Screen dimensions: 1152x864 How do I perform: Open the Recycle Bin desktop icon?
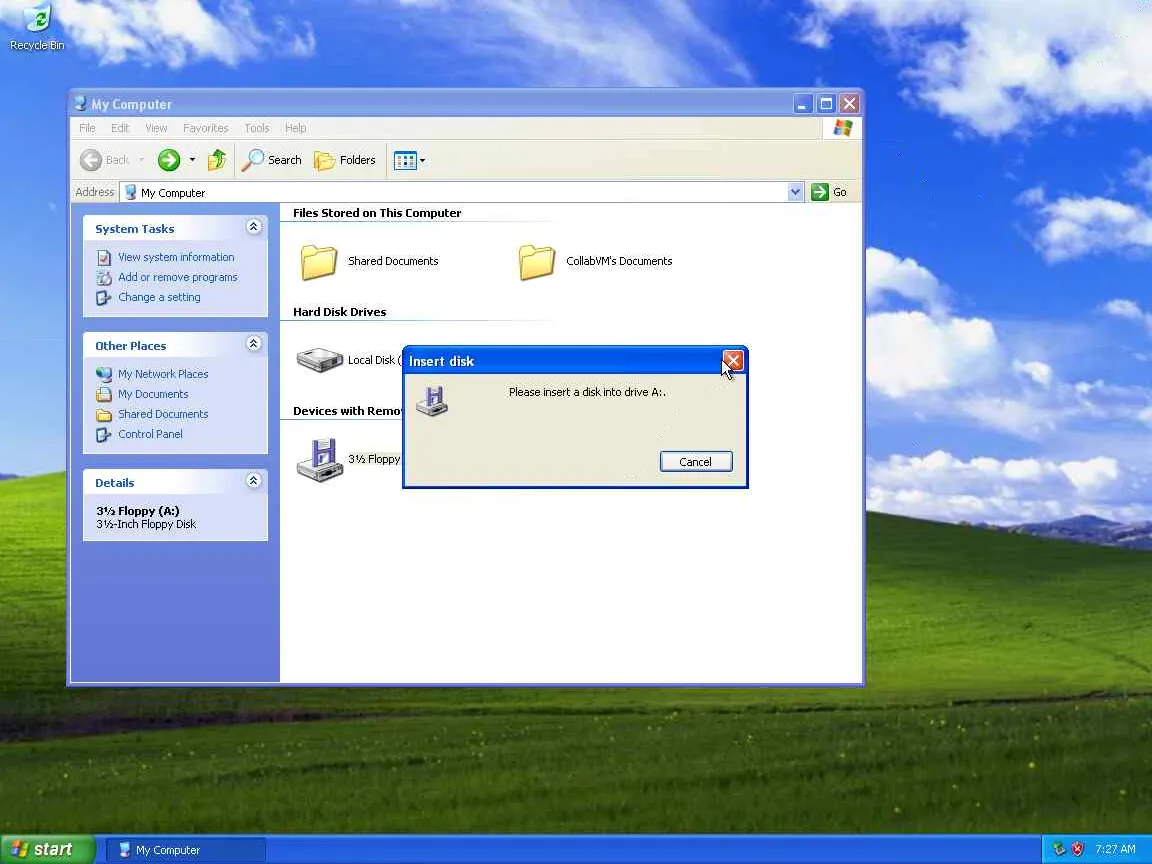pyautogui.click(x=37, y=27)
